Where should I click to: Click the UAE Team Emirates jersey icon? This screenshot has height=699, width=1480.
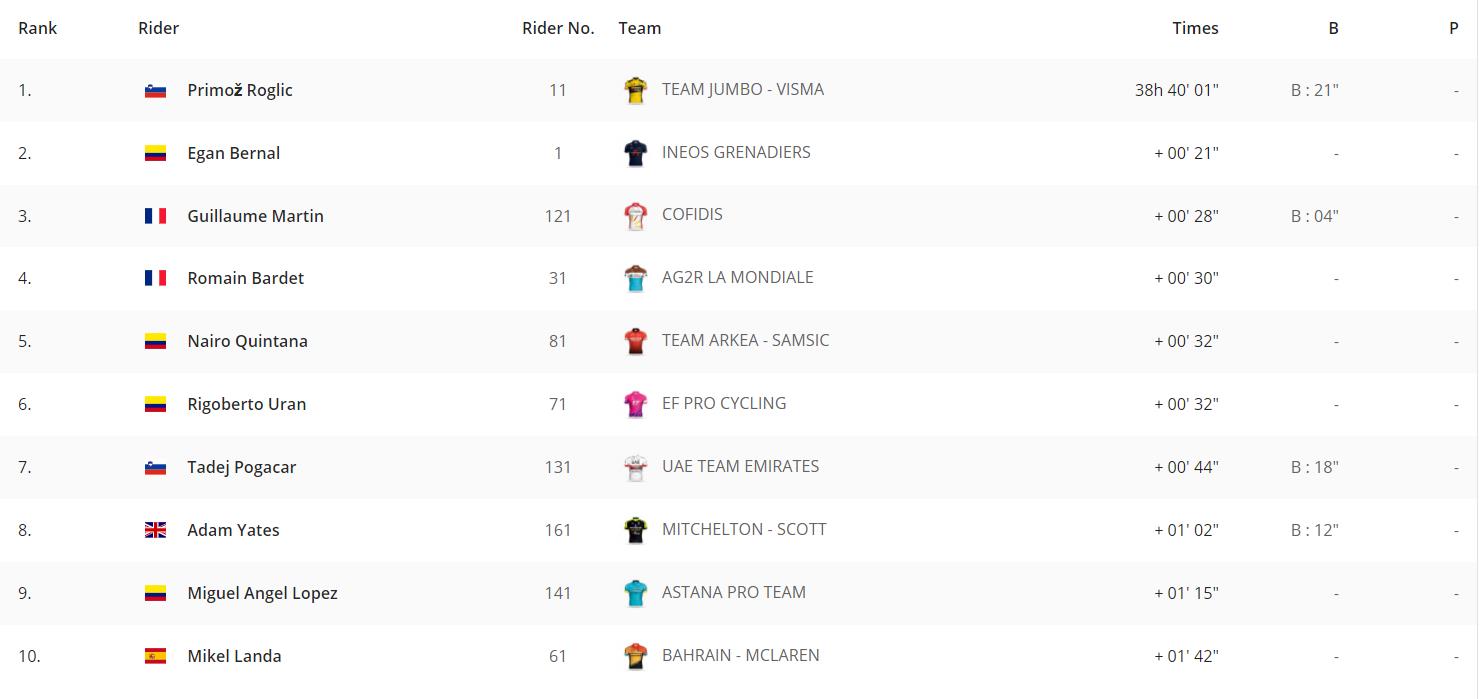pos(635,467)
